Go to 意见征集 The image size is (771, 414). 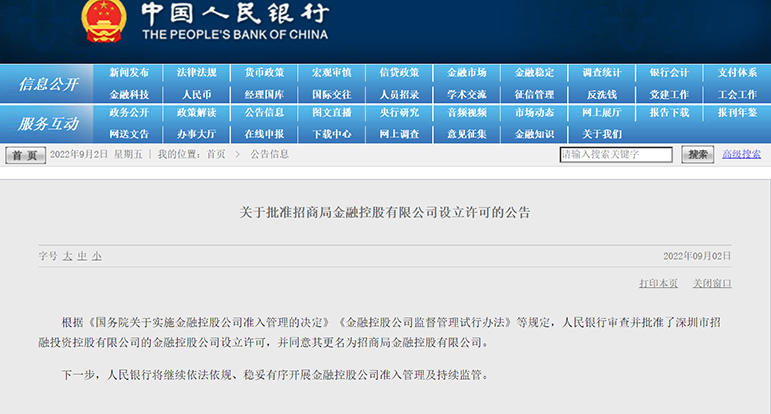pos(467,134)
